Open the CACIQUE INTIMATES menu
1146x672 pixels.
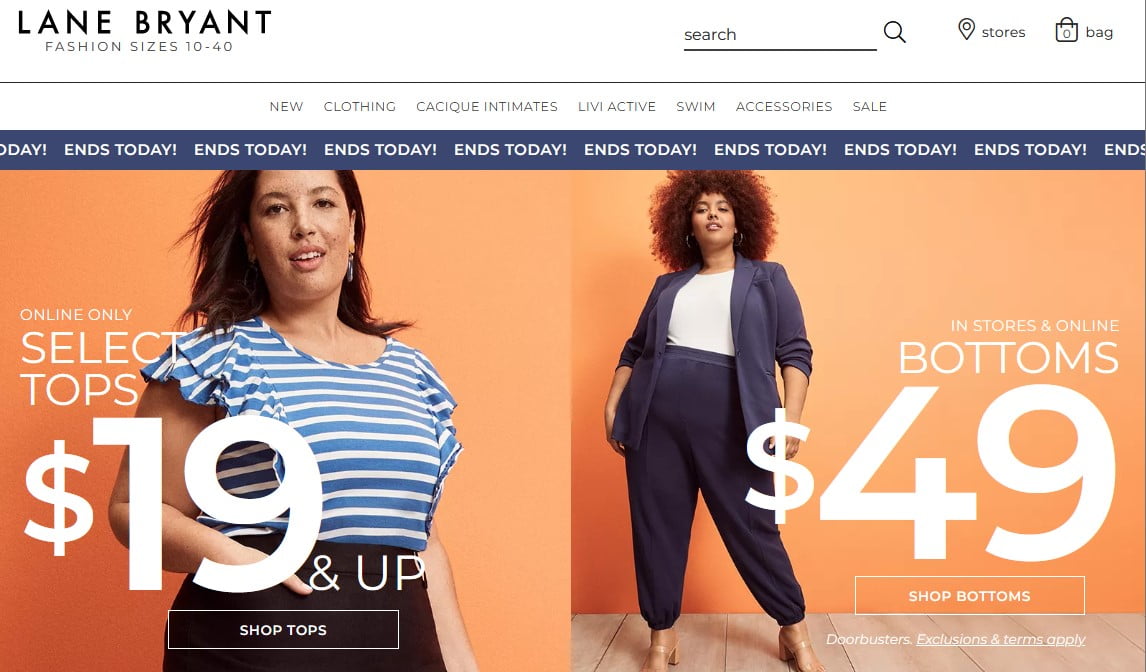[x=487, y=107]
